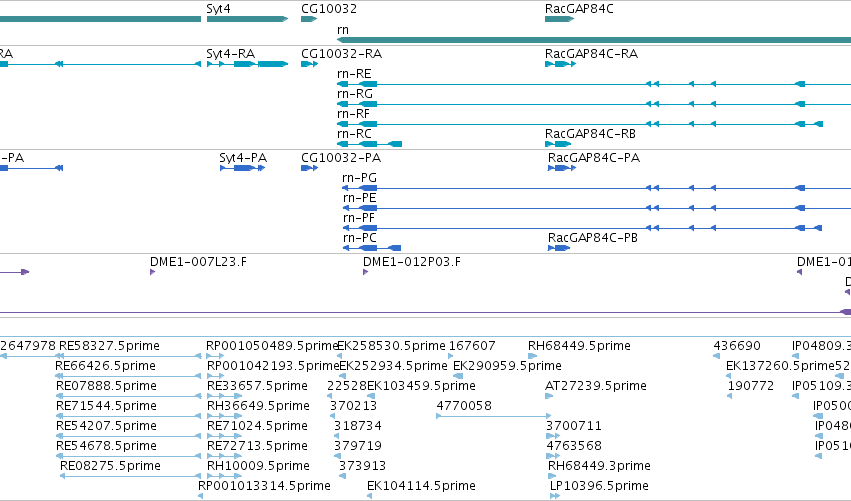
Task: Select the RE54207.5prime EST label
Action: [106, 426]
